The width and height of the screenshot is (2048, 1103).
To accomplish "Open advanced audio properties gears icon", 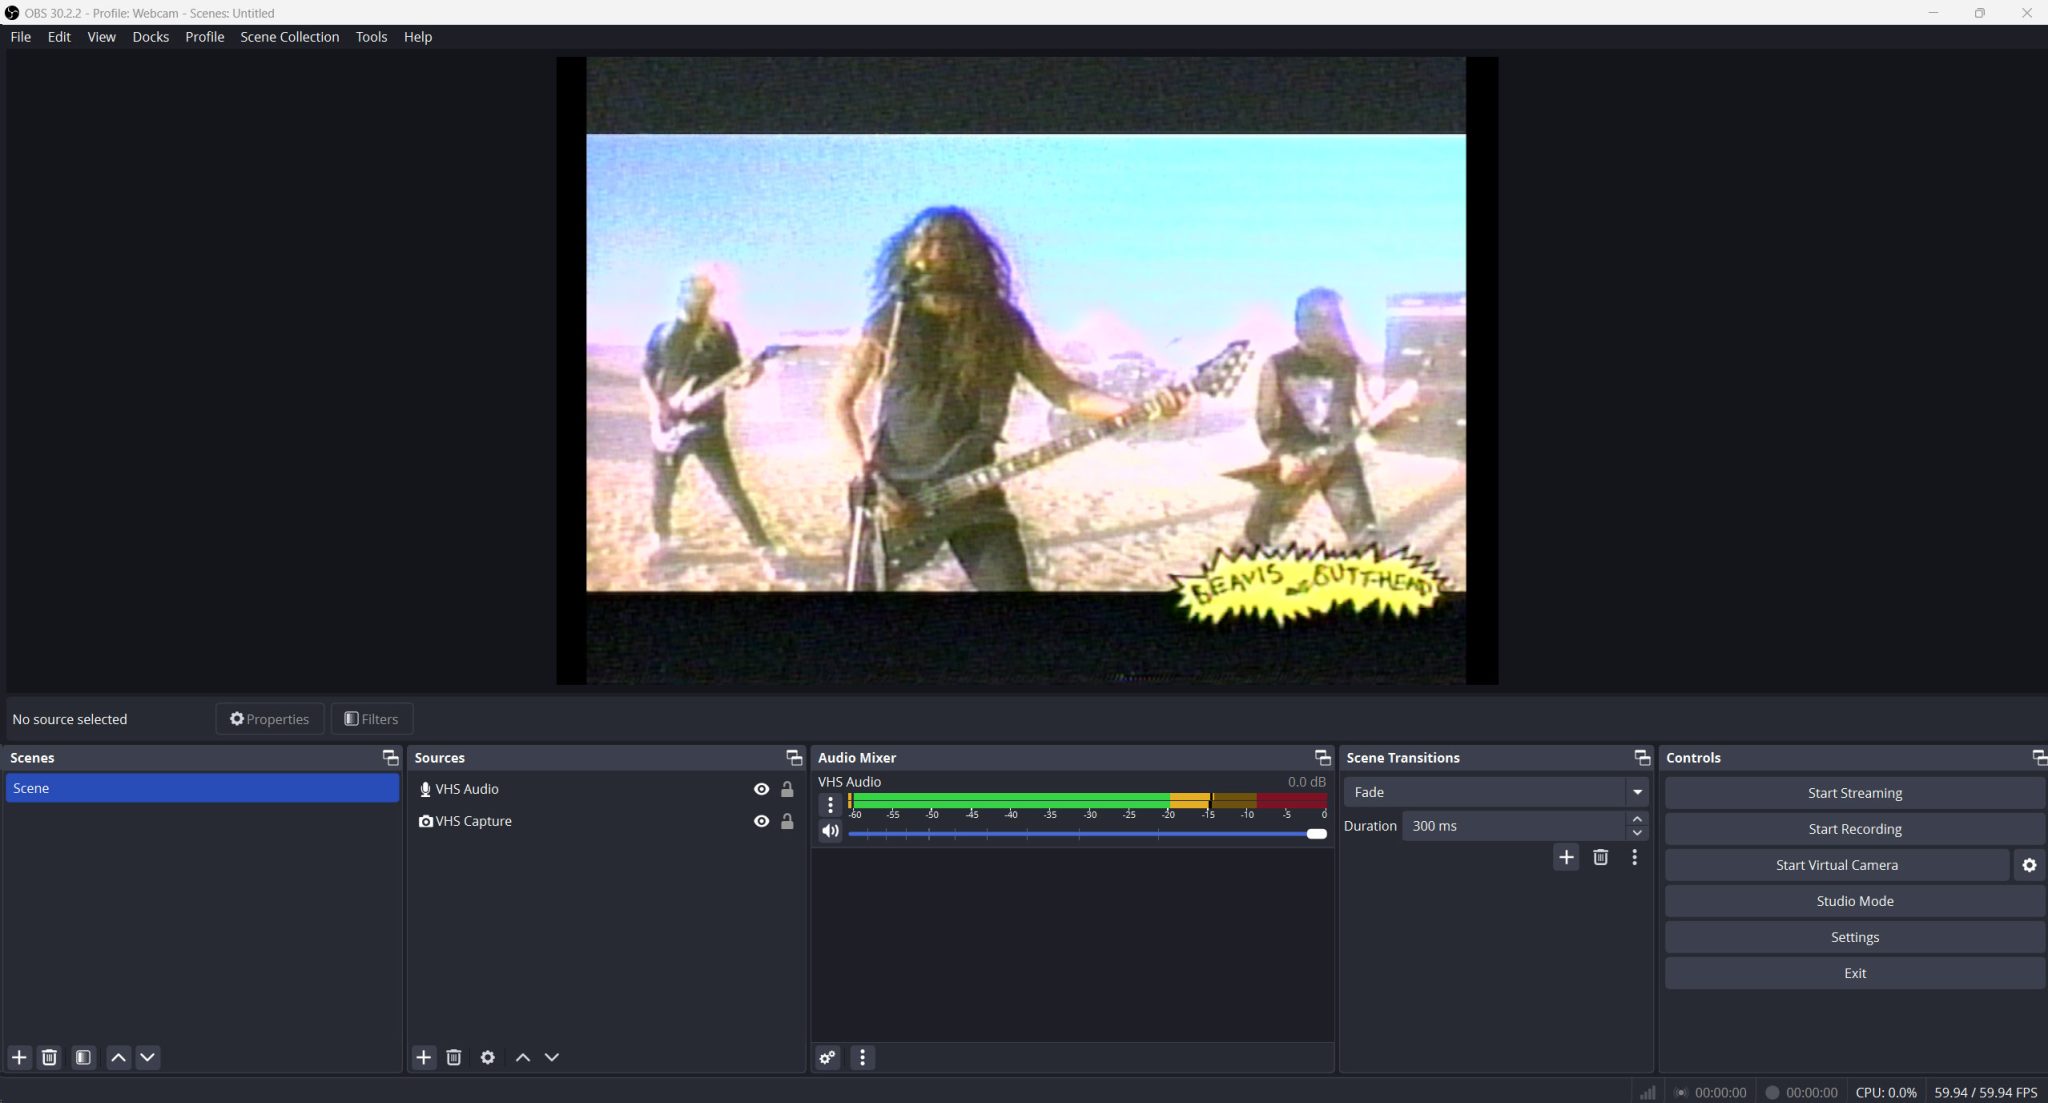I will coord(827,1057).
